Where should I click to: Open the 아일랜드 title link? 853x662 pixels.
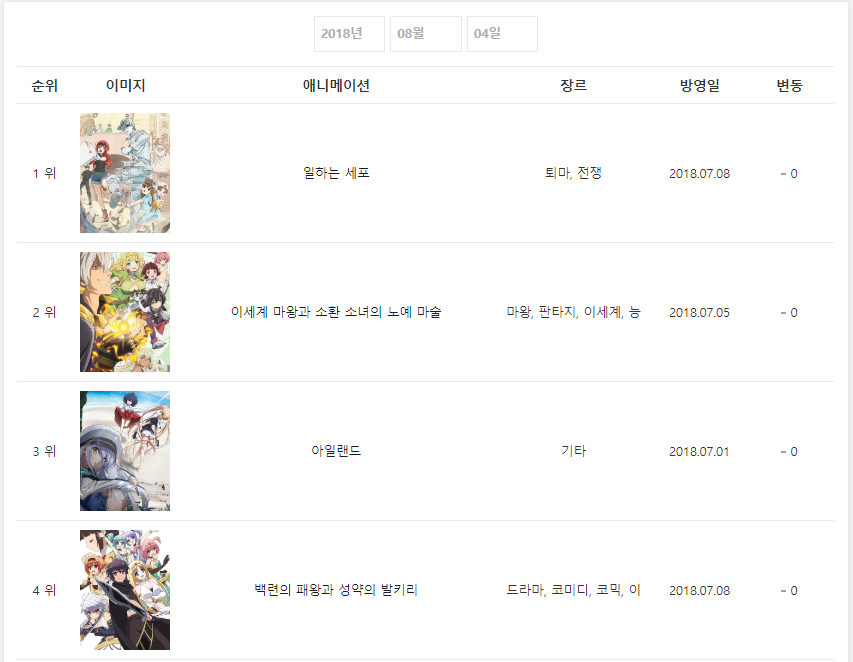click(x=336, y=451)
